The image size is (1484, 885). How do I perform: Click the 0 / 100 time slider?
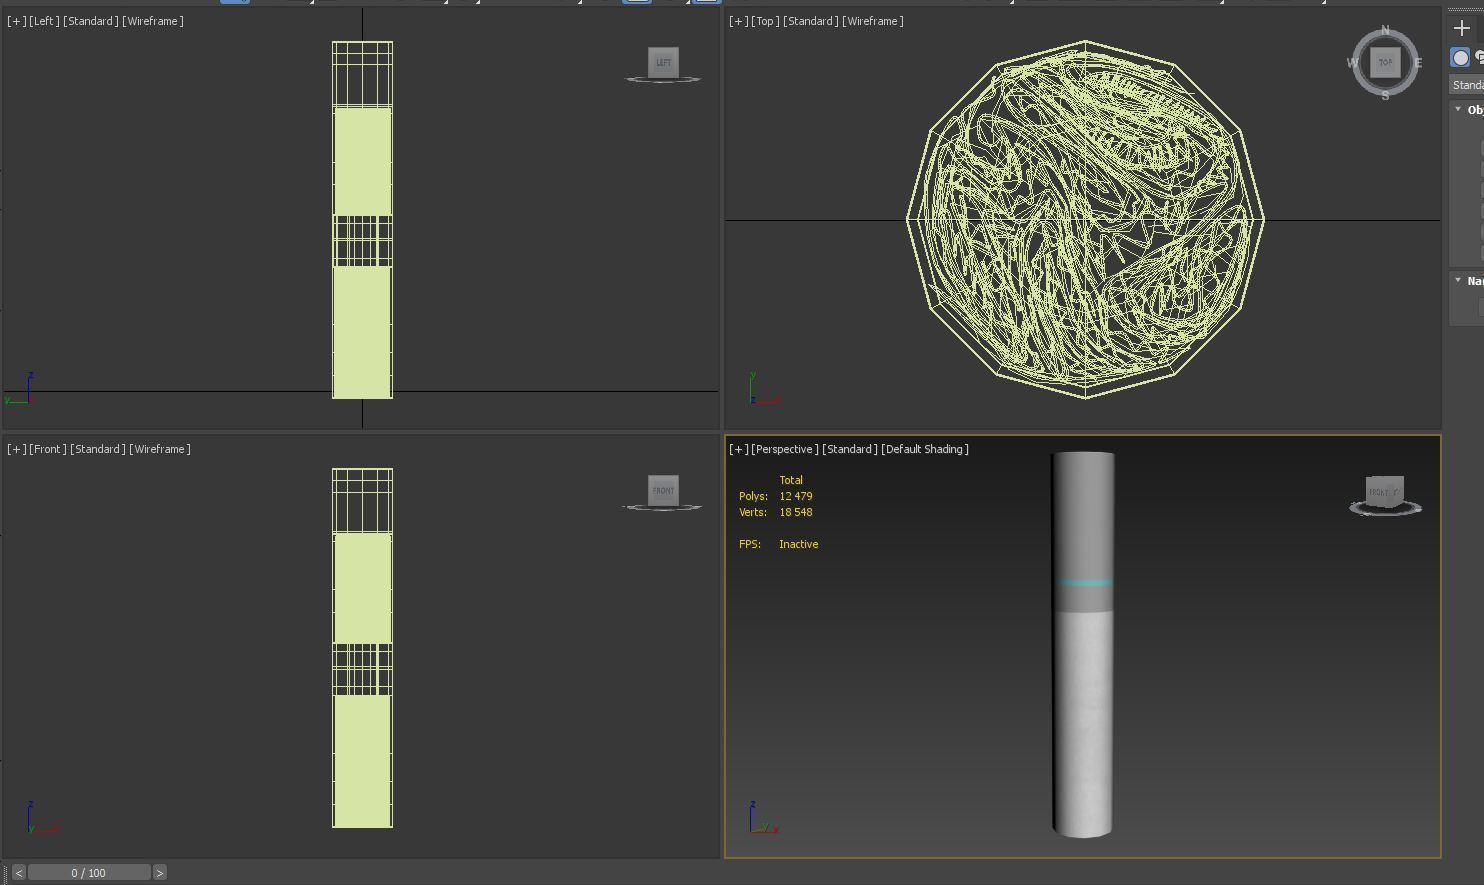pos(89,873)
